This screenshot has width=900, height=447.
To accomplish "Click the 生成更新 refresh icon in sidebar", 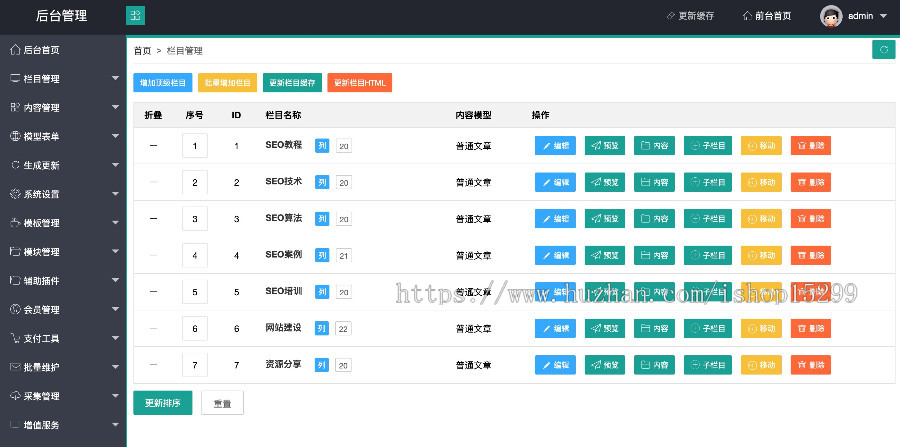I will pyautogui.click(x=15, y=165).
